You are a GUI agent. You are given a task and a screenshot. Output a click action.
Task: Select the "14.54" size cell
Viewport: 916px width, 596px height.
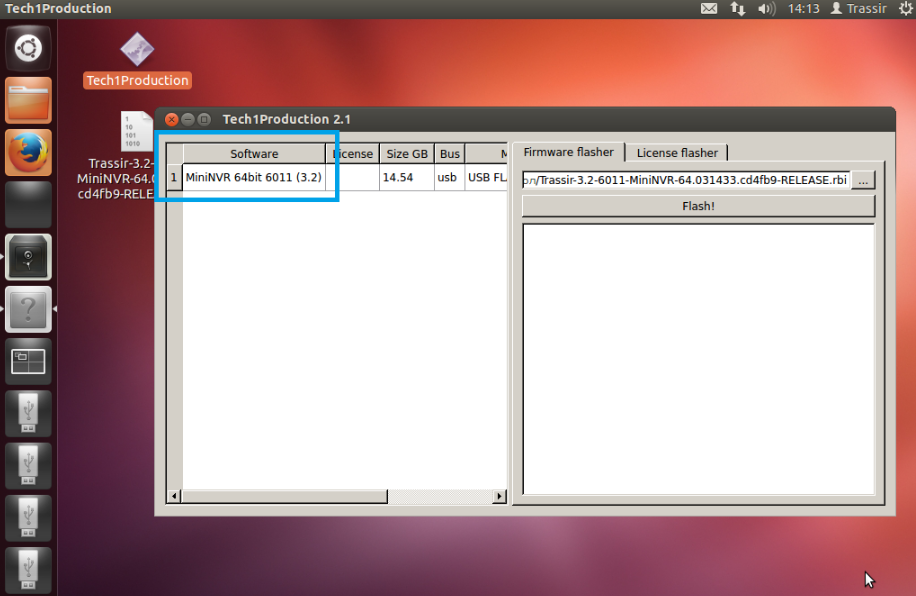point(407,177)
